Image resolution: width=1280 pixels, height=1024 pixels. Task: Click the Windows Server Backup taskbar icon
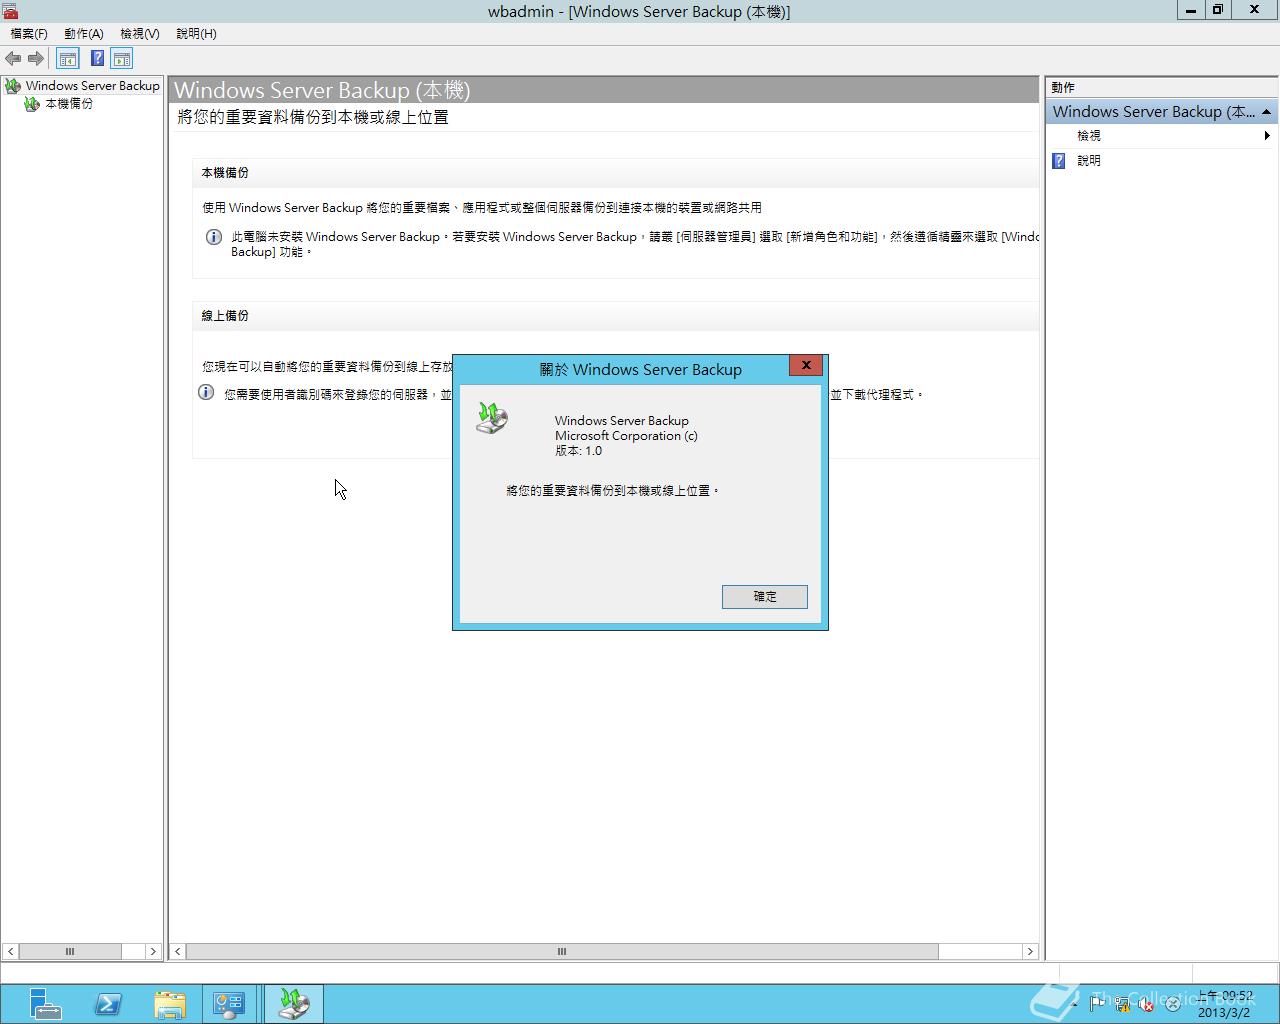coord(294,1004)
